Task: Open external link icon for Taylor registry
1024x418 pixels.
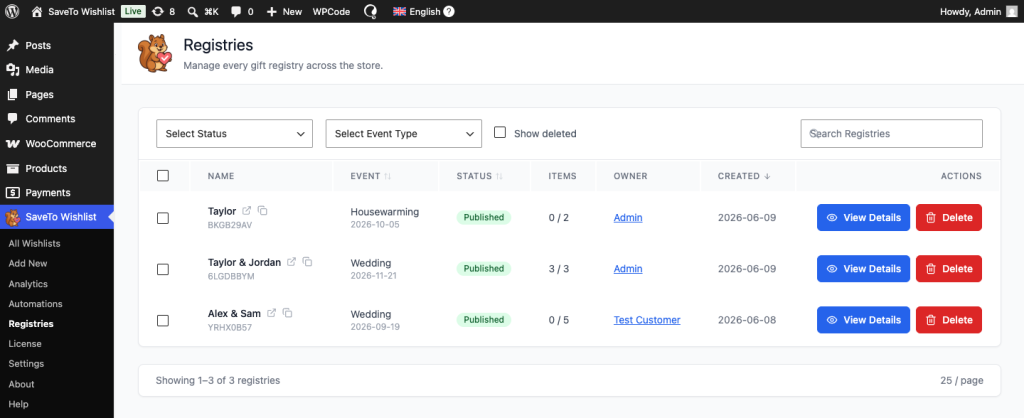Action: [247, 211]
